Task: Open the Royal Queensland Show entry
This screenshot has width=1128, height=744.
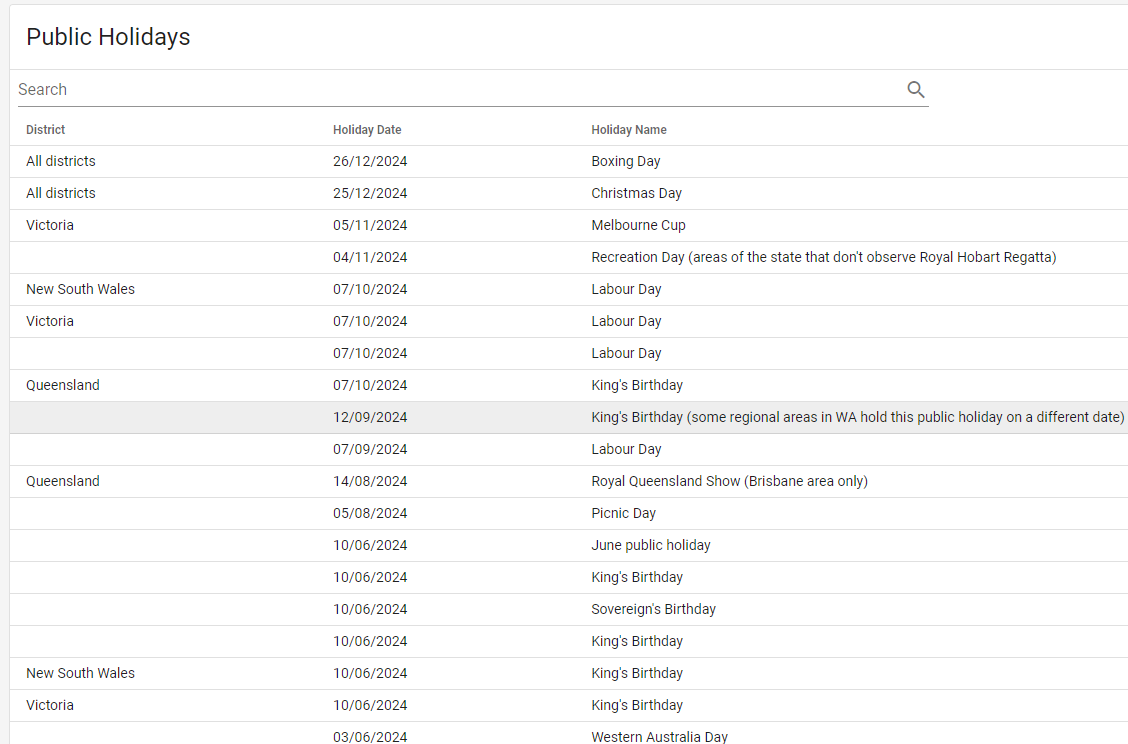Action: (x=729, y=482)
